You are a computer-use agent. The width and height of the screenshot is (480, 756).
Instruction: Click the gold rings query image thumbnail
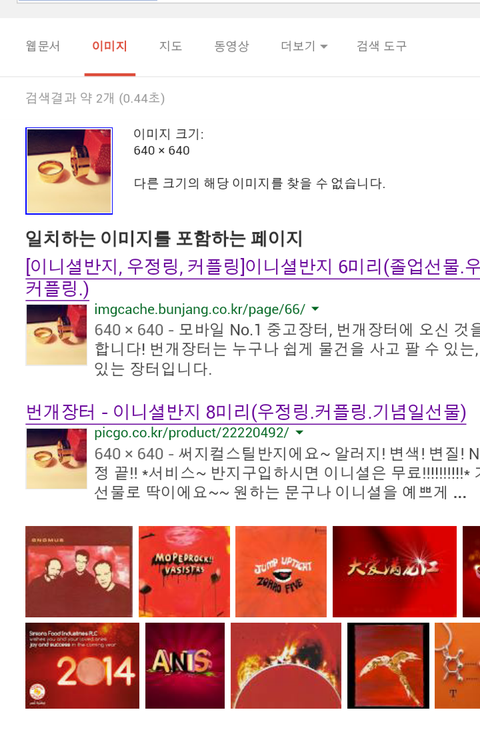(69, 171)
